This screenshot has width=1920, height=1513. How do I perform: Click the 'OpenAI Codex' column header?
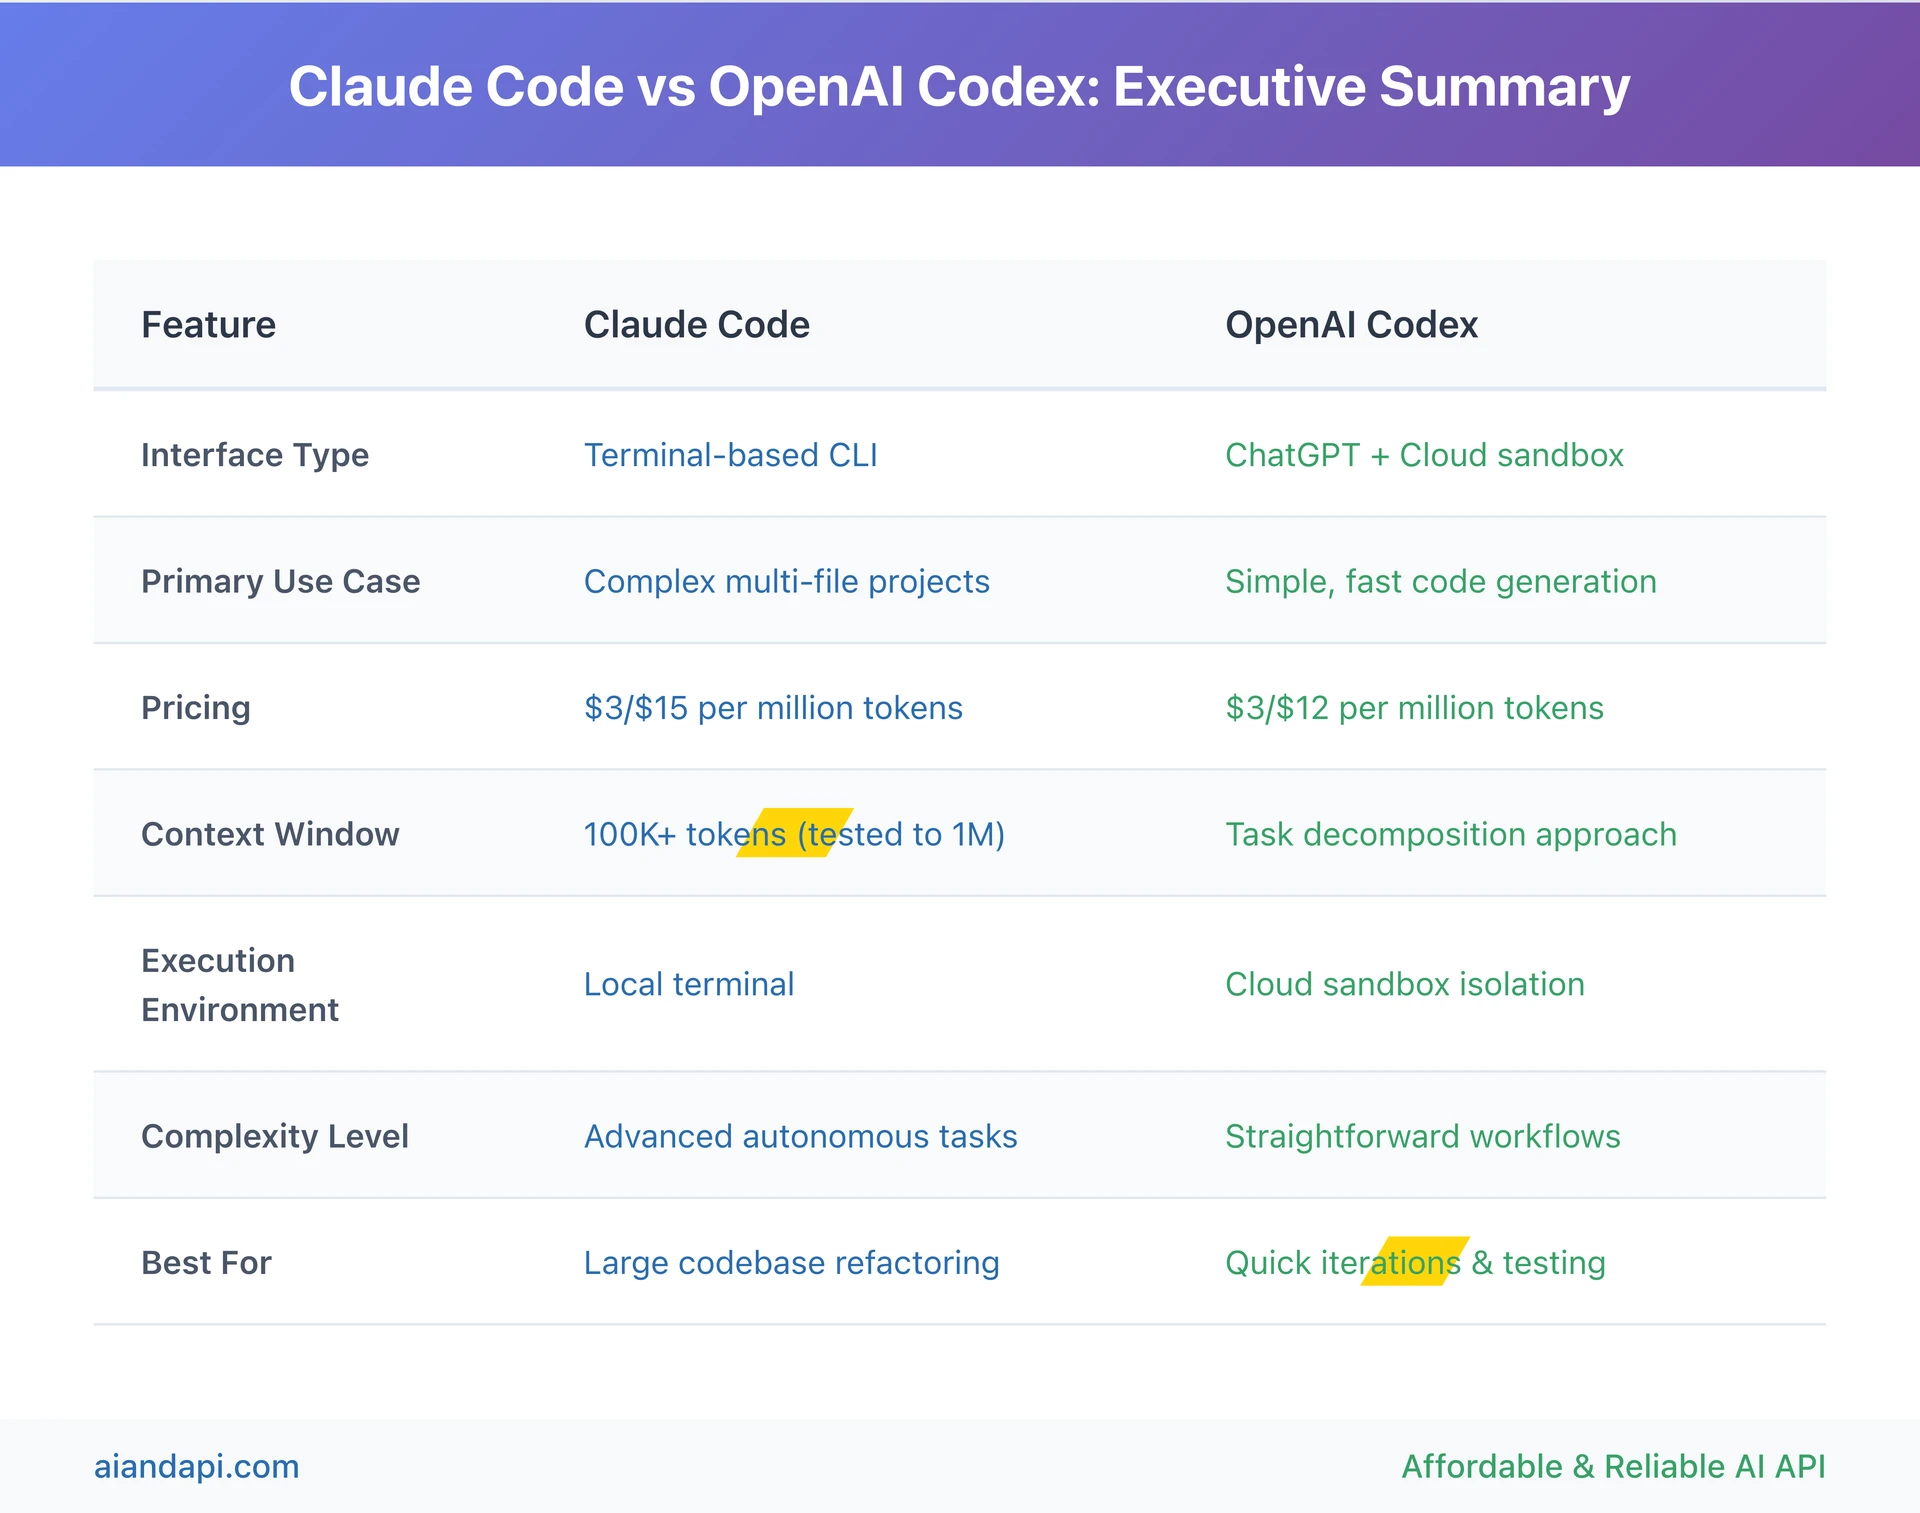click(x=1351, y=325)
